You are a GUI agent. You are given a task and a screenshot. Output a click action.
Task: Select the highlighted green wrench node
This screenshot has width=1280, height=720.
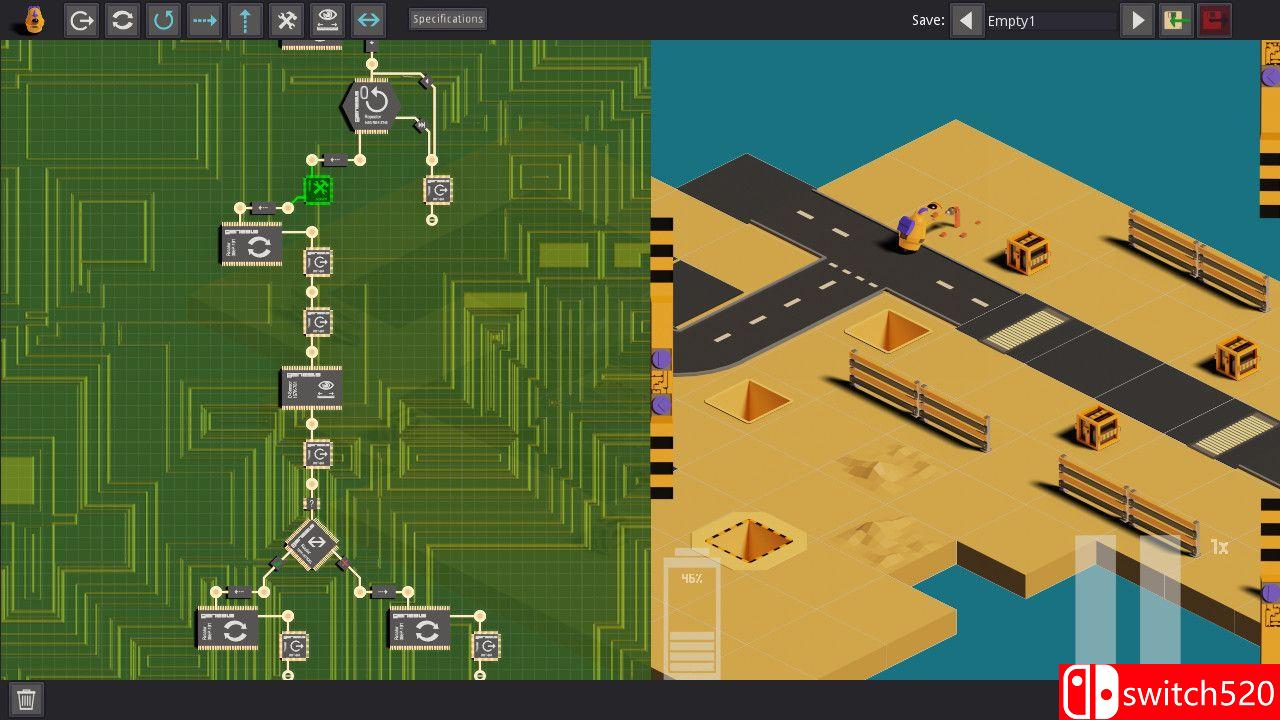click(x=318, y=189)
